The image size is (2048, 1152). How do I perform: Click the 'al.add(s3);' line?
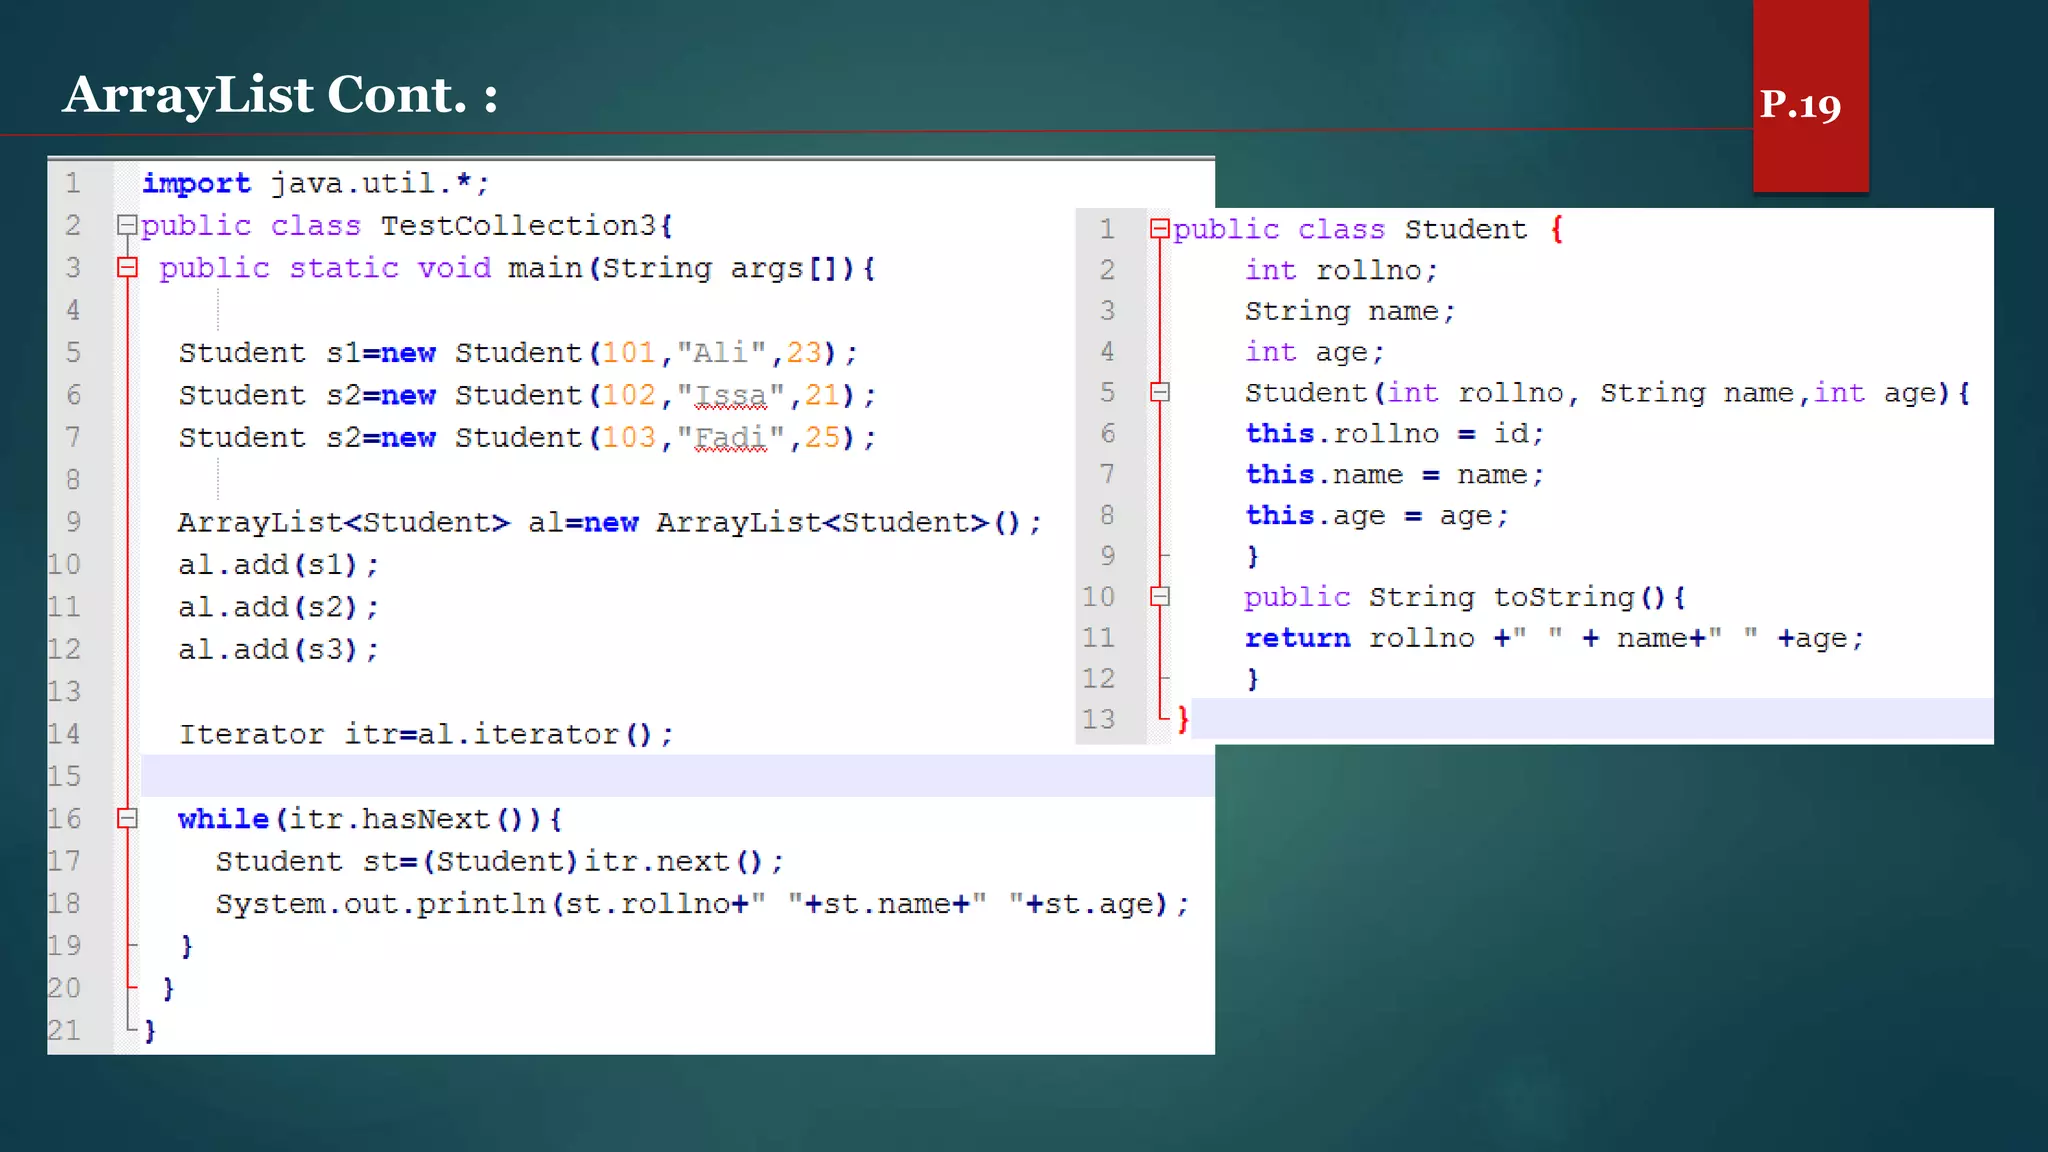[x=278, y=649]
